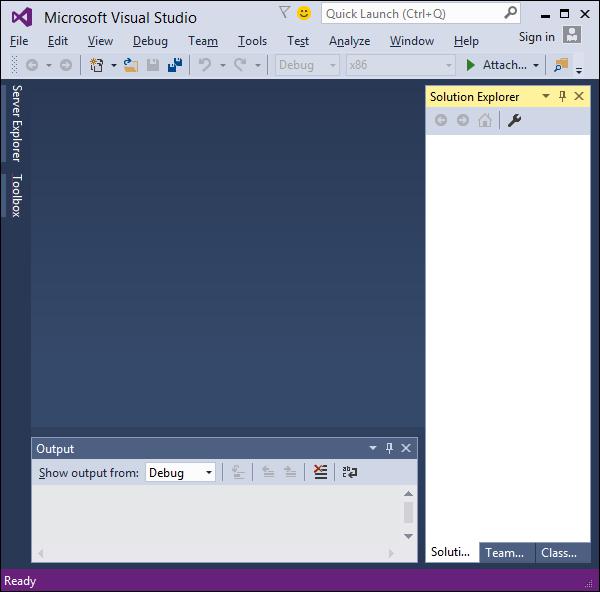
Task: Toggle auto-hide pin on Output panel
Action: [389, 448]
